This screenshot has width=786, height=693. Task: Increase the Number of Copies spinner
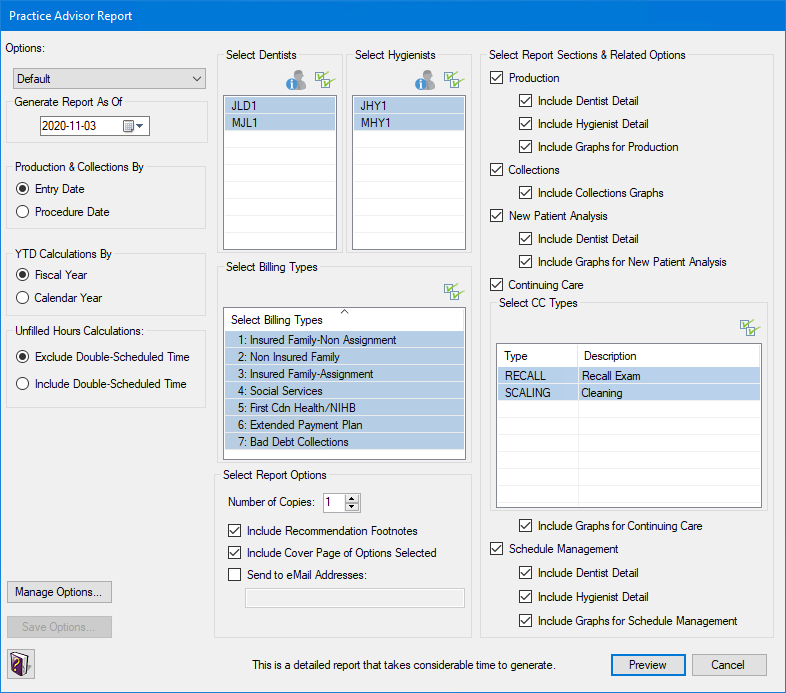click(352, 498)
